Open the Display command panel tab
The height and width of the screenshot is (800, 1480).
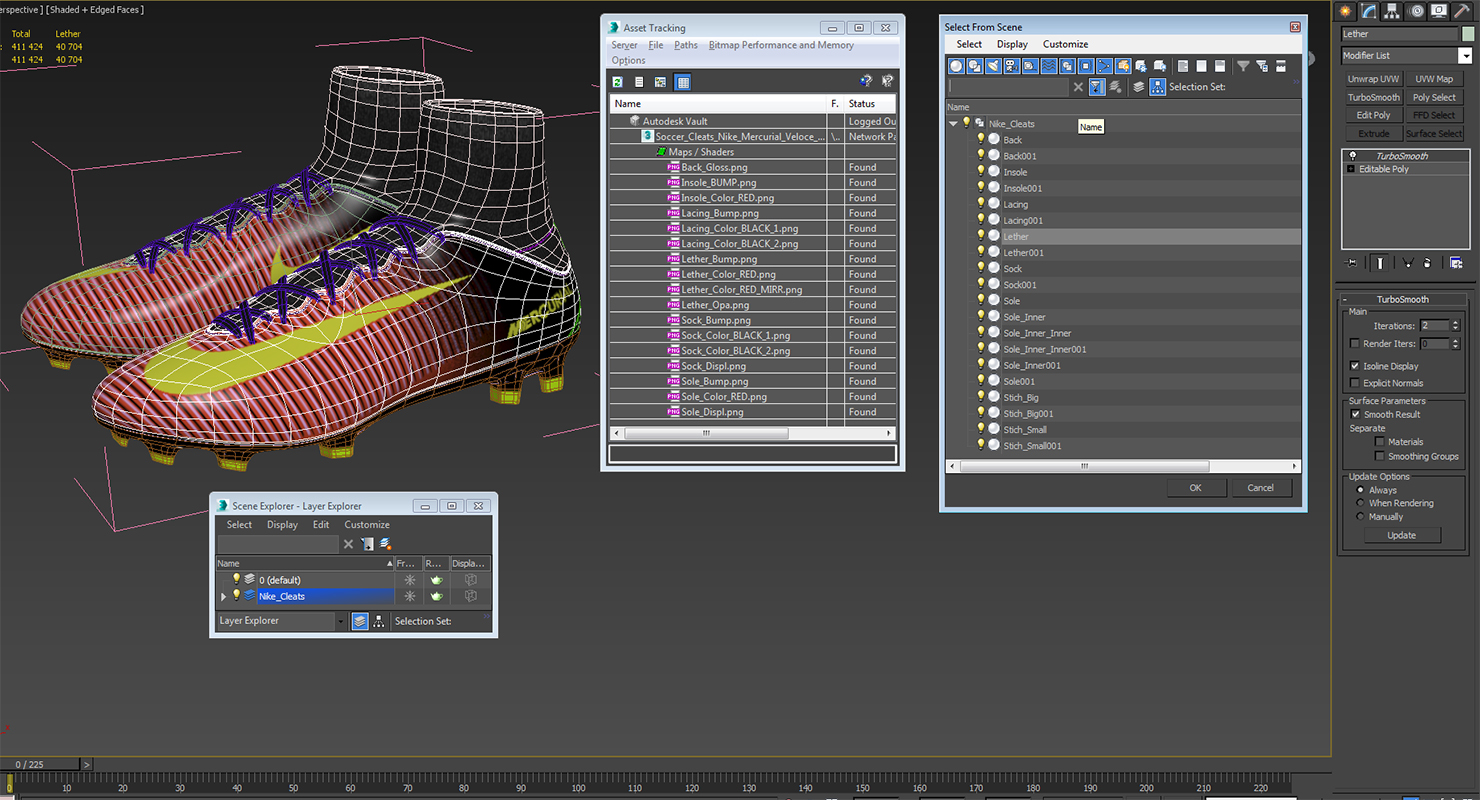pos(1439,11)
